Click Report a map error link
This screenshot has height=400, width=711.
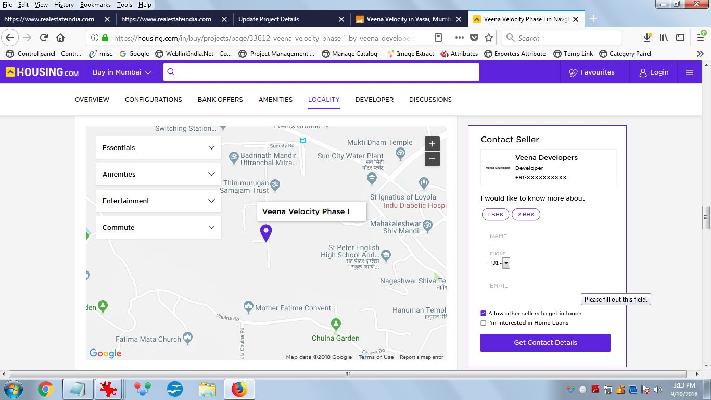(x=421, y=357)
